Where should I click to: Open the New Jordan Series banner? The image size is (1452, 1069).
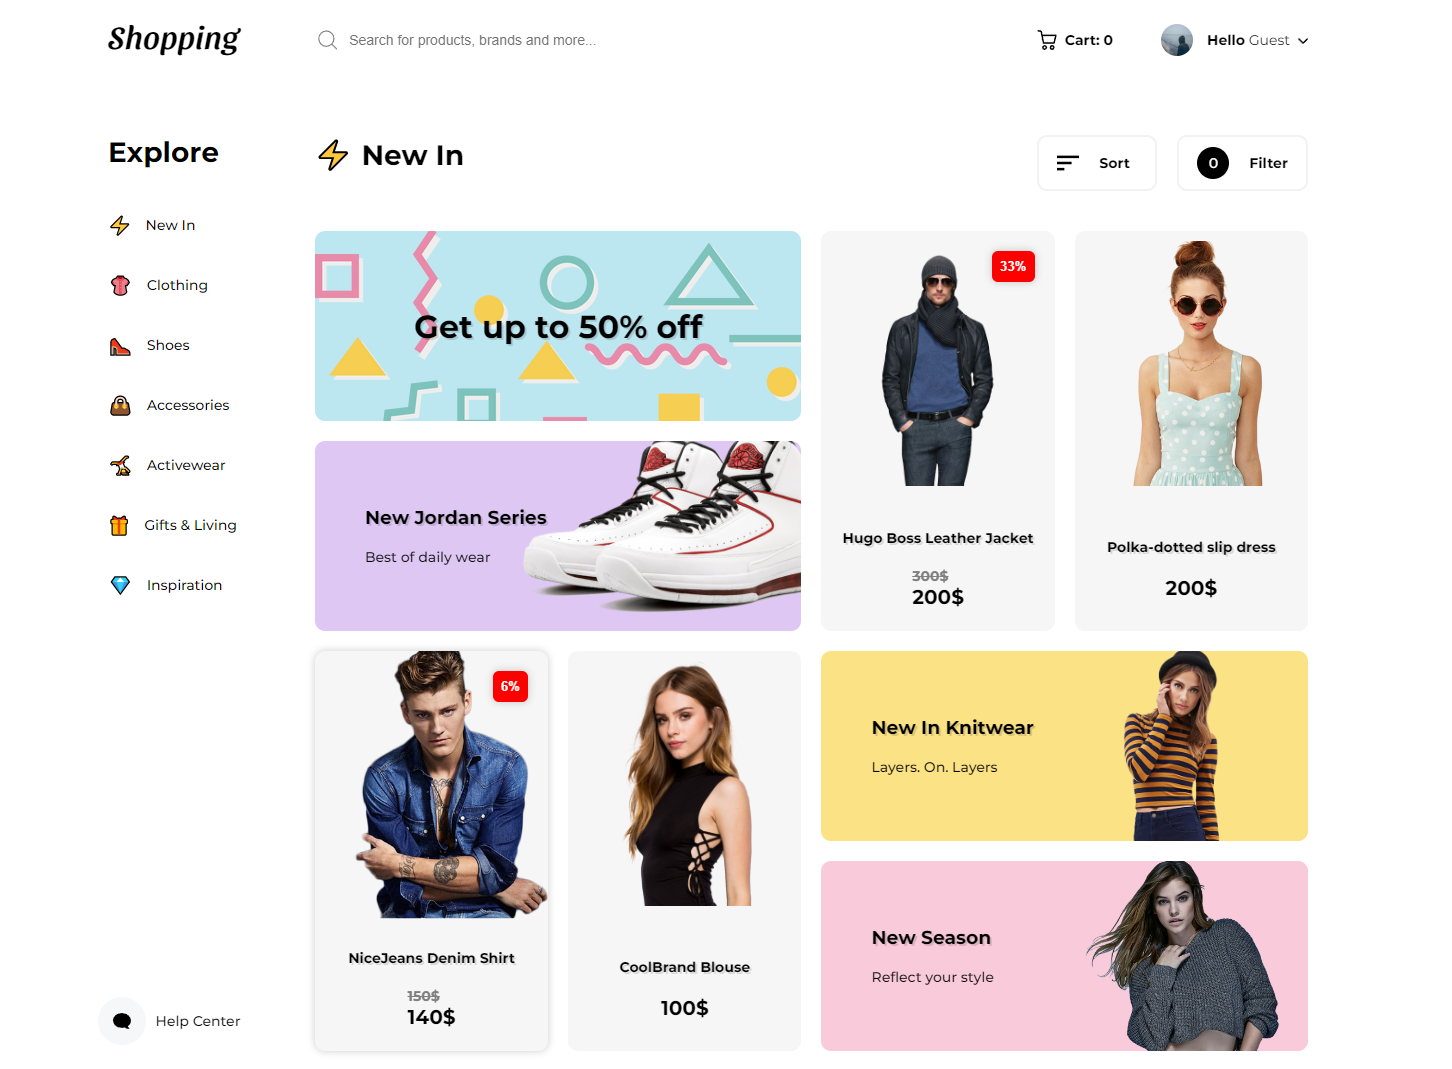coord(558,536)
